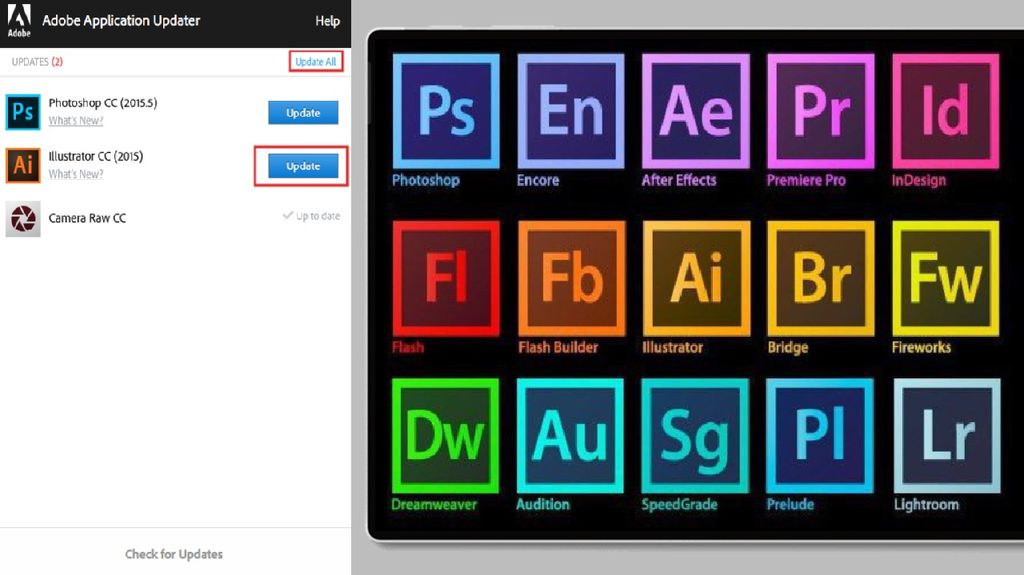Click the Prelude label text
1024x575 pixels.
pos(790,504)
